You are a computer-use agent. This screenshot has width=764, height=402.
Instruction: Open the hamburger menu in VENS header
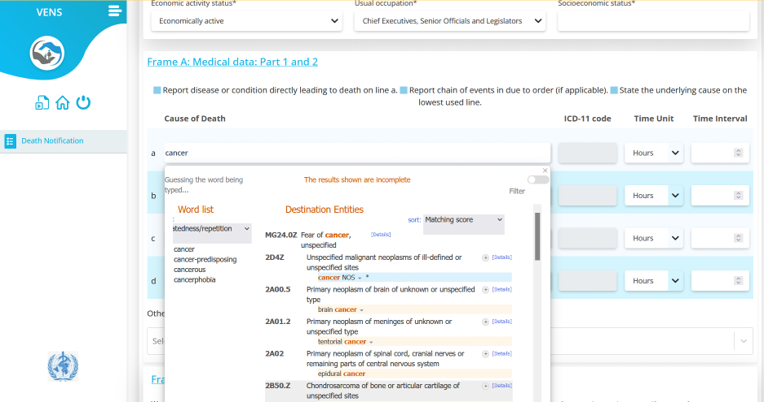115,11
